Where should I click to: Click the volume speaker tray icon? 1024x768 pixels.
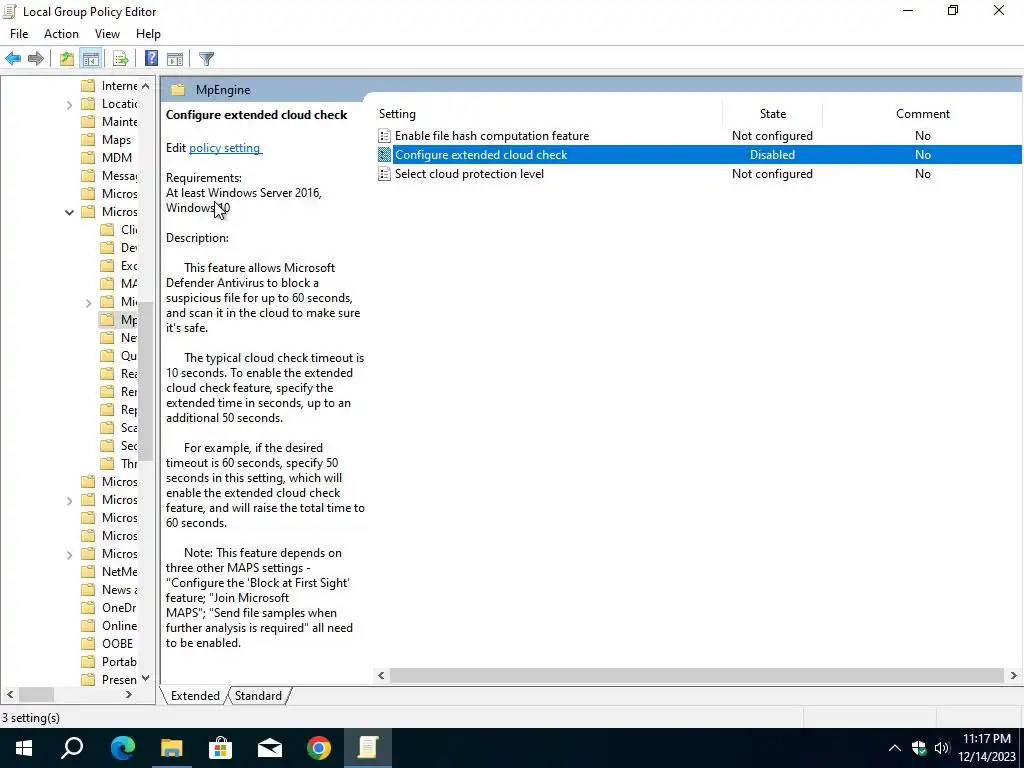[x=942, y=748]
